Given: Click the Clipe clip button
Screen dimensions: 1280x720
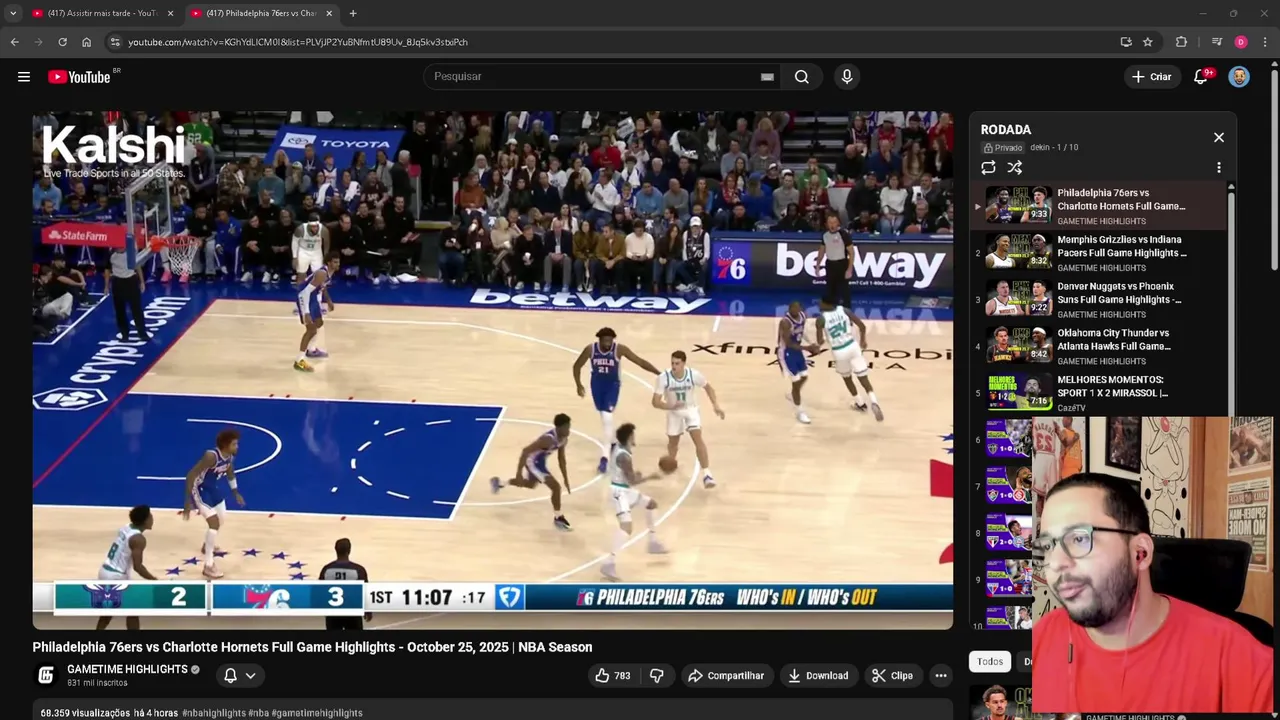Looking at the screenshot, I should (892, 676).
